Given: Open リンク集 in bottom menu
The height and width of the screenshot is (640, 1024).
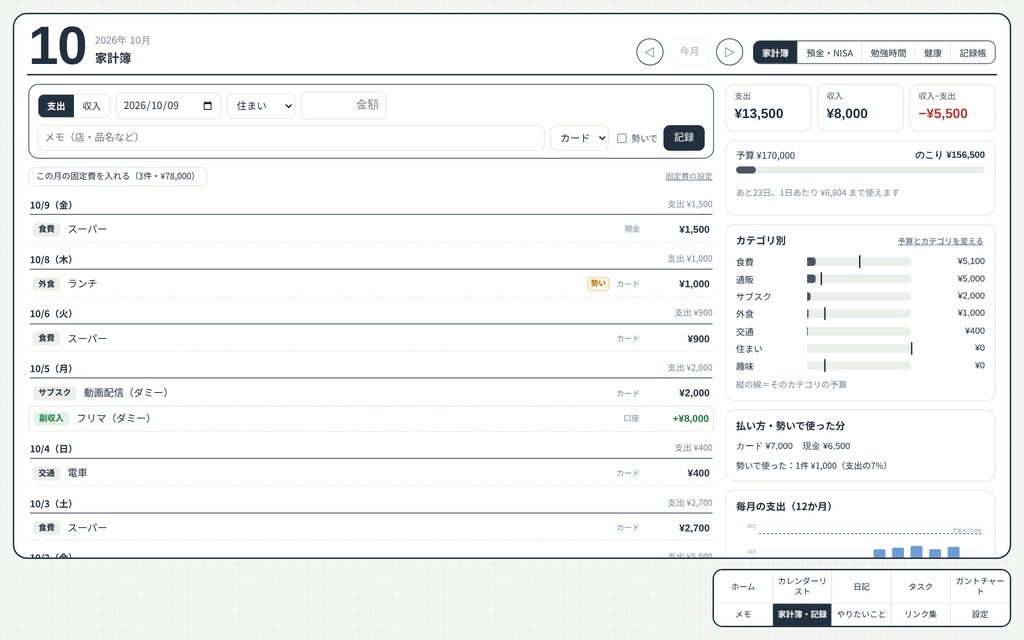Looking at the screenshot, I should point(920,615).
